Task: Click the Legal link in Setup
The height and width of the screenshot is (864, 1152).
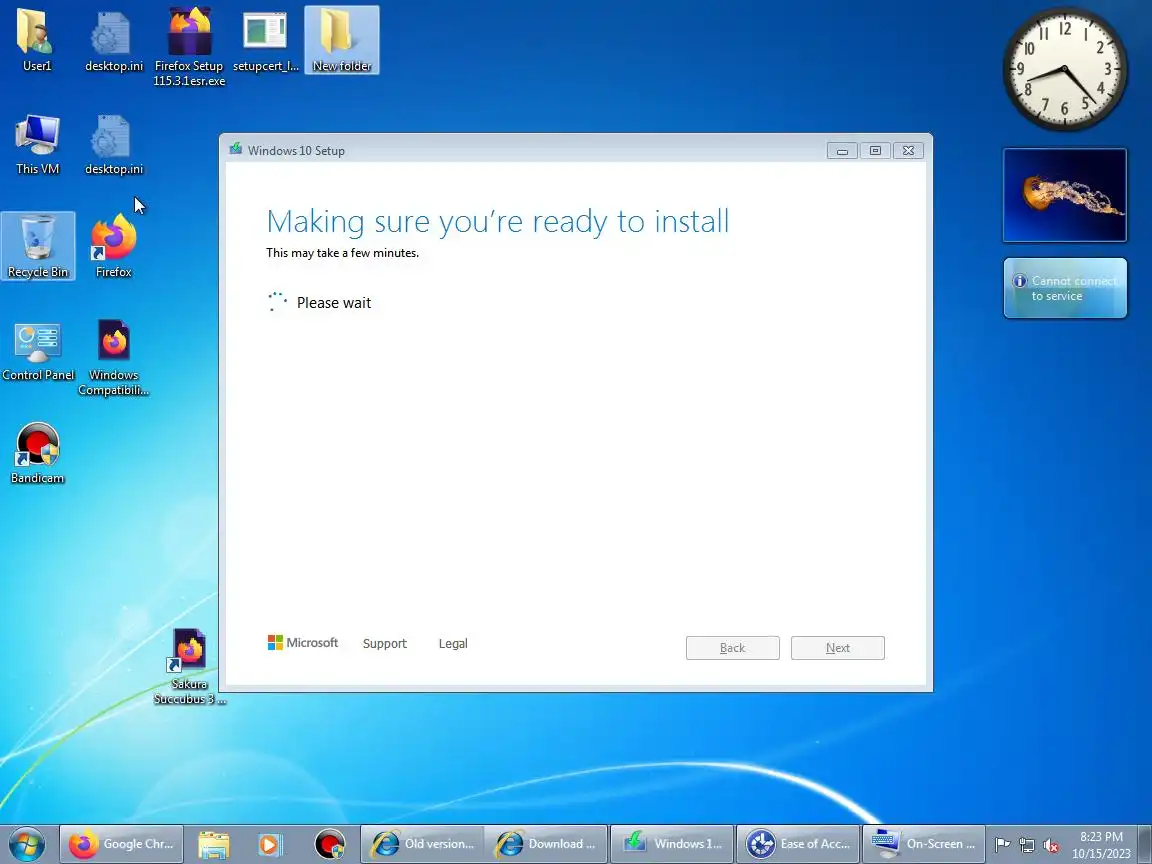Action: (x=453, y=644)
